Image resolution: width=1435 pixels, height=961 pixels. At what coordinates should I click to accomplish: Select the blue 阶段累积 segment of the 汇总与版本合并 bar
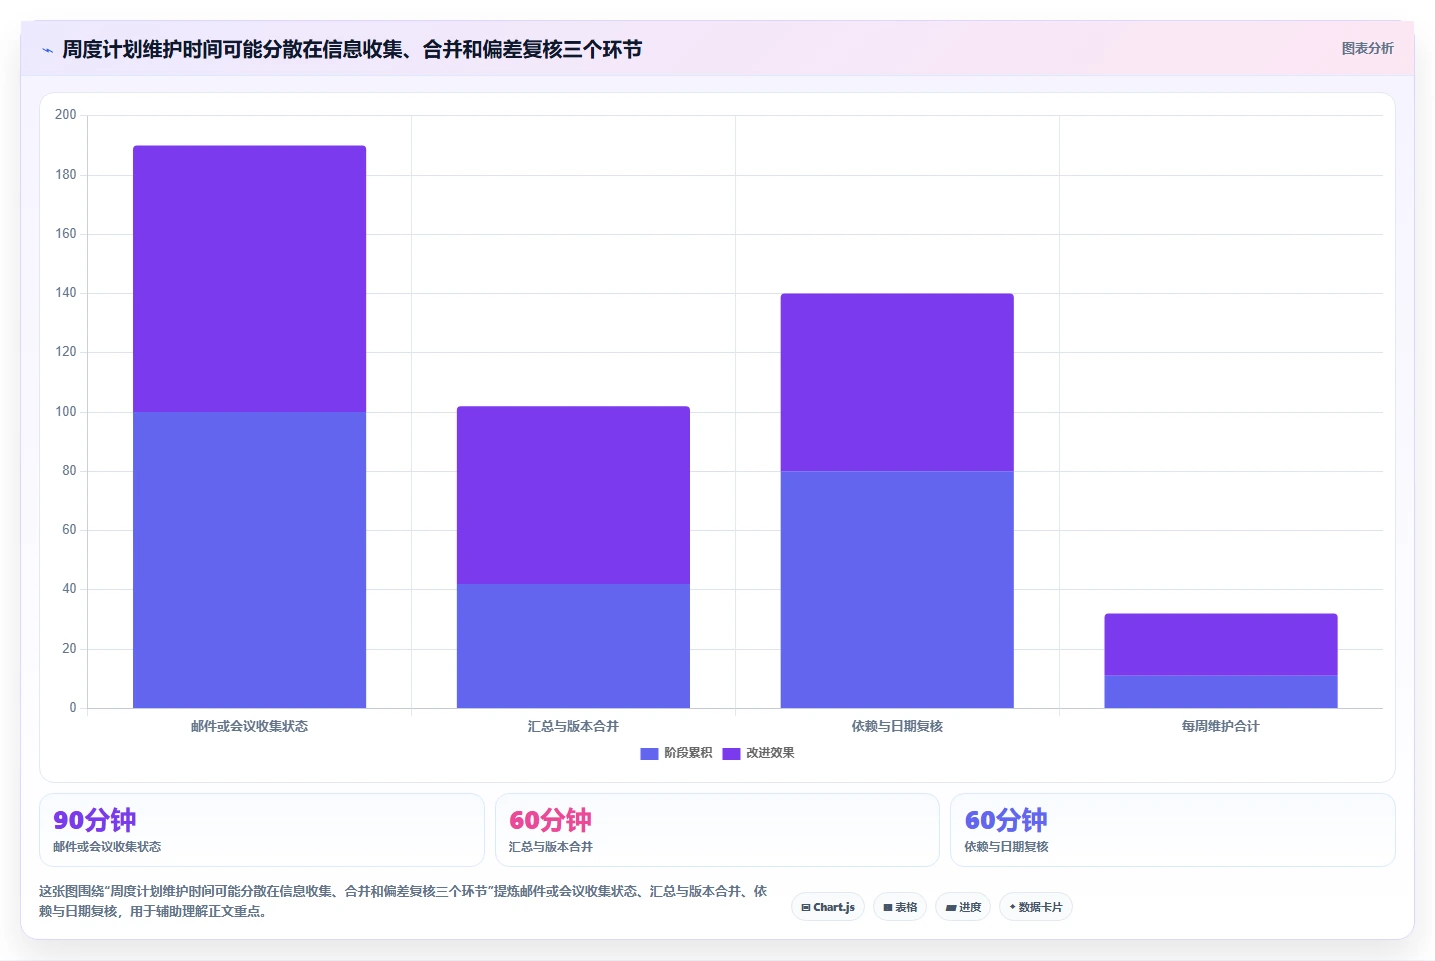(573, 646)
